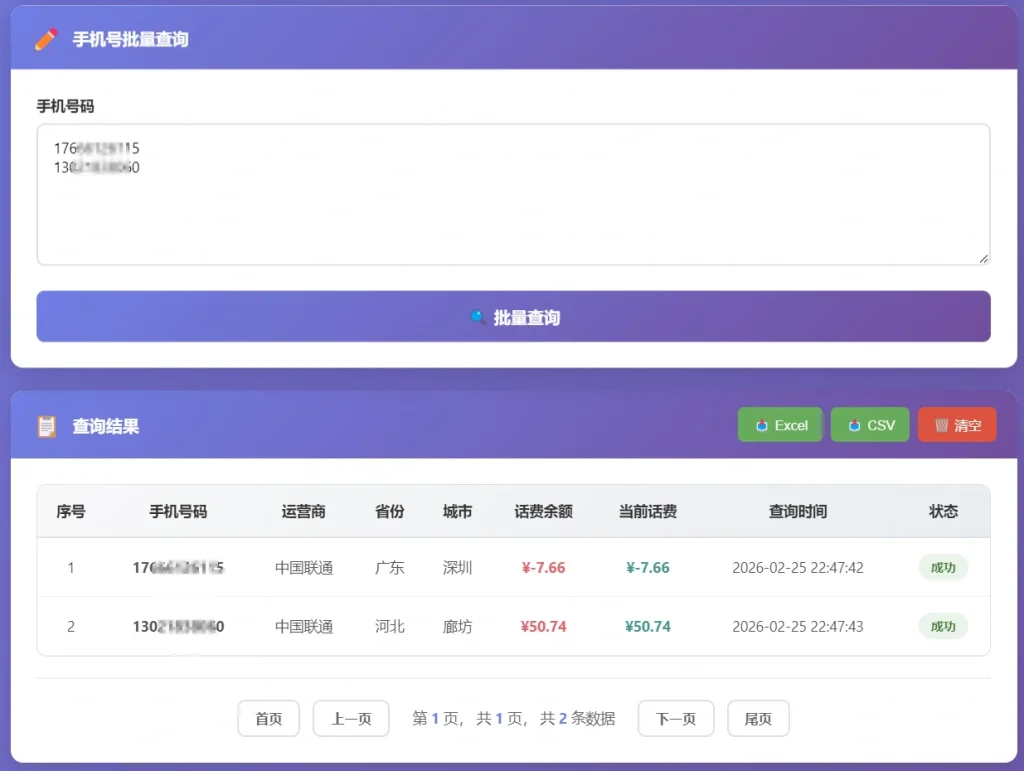Export results using the CSV button

point(869,424)
